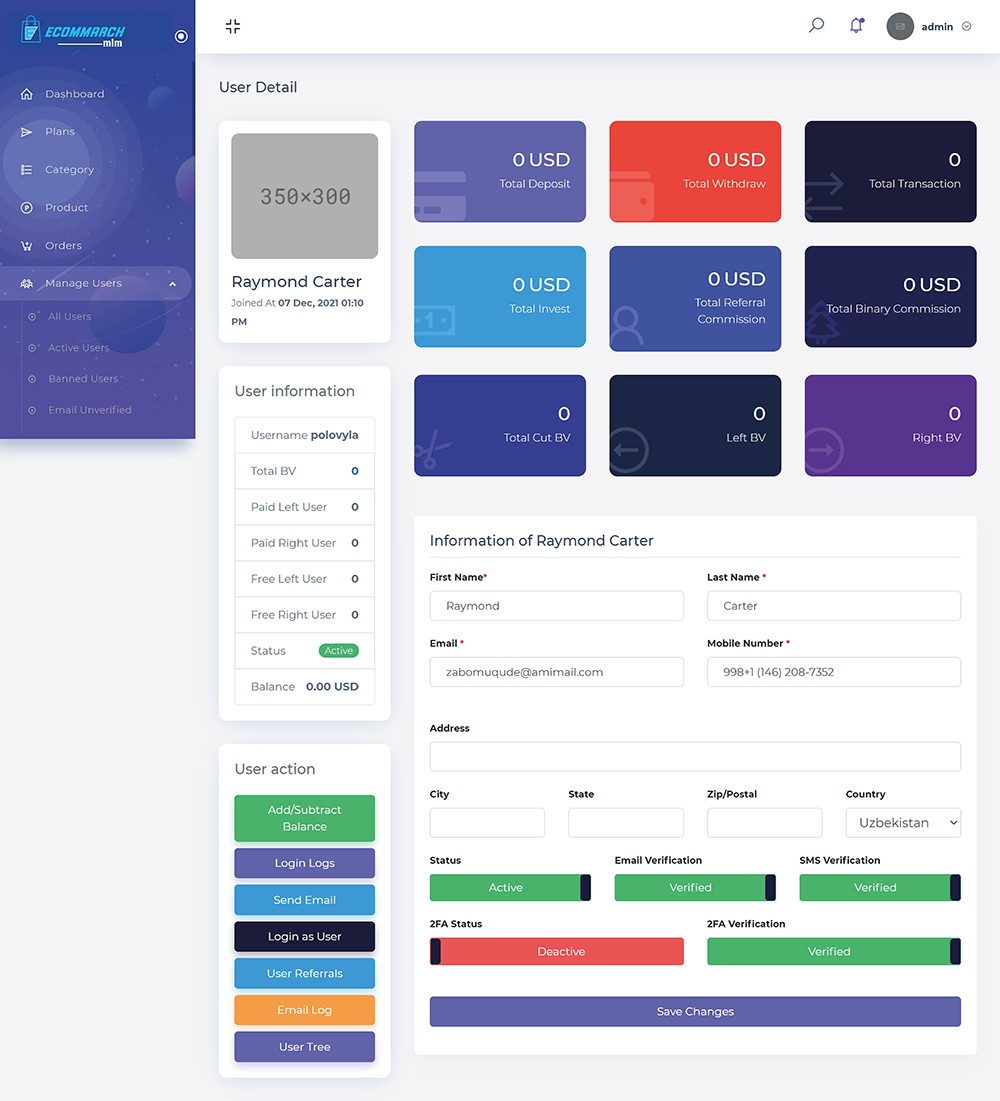The height and width of the screenshot is (1101, 1000).
Task: Click the Address input field
Action: 695,757
